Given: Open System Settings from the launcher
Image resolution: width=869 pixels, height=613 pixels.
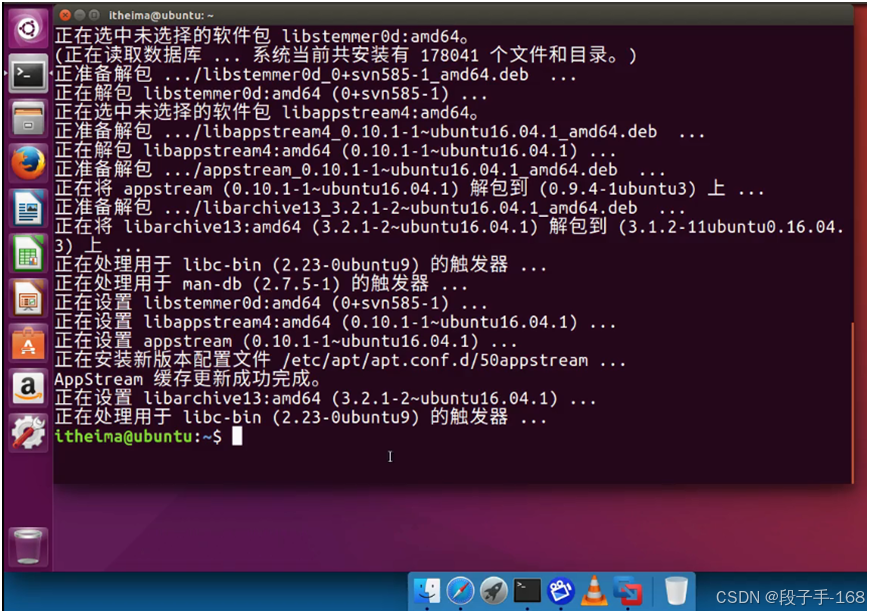Looking at the screenshot, I should 28,433.
